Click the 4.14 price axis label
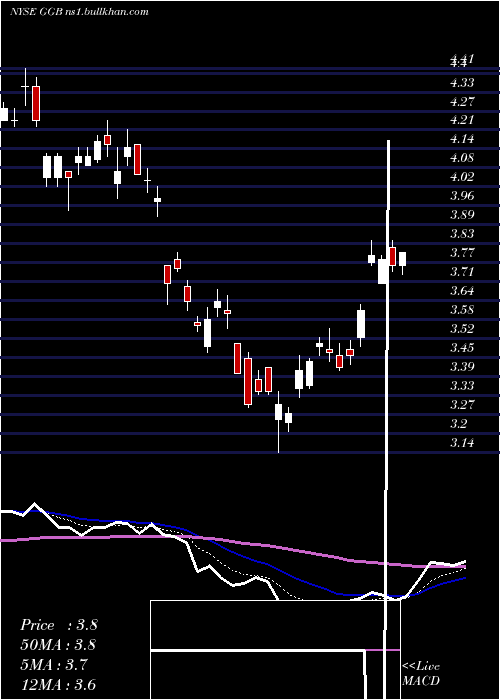This screenshot has width=500, height=700. coord(462,139)
